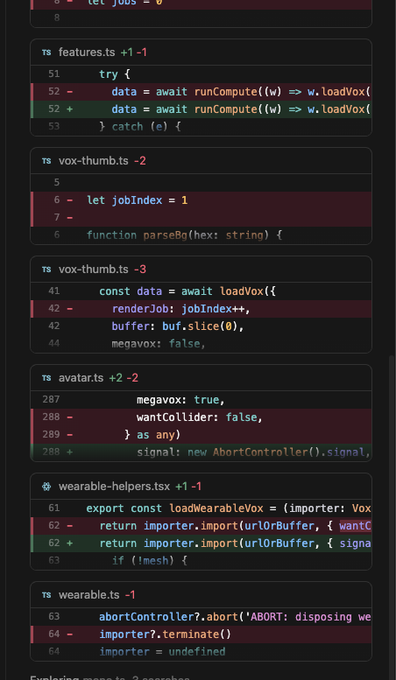Select removed 'renderJob: jobIndex++,' line
396x680 pixels.
tap(201, 308)
